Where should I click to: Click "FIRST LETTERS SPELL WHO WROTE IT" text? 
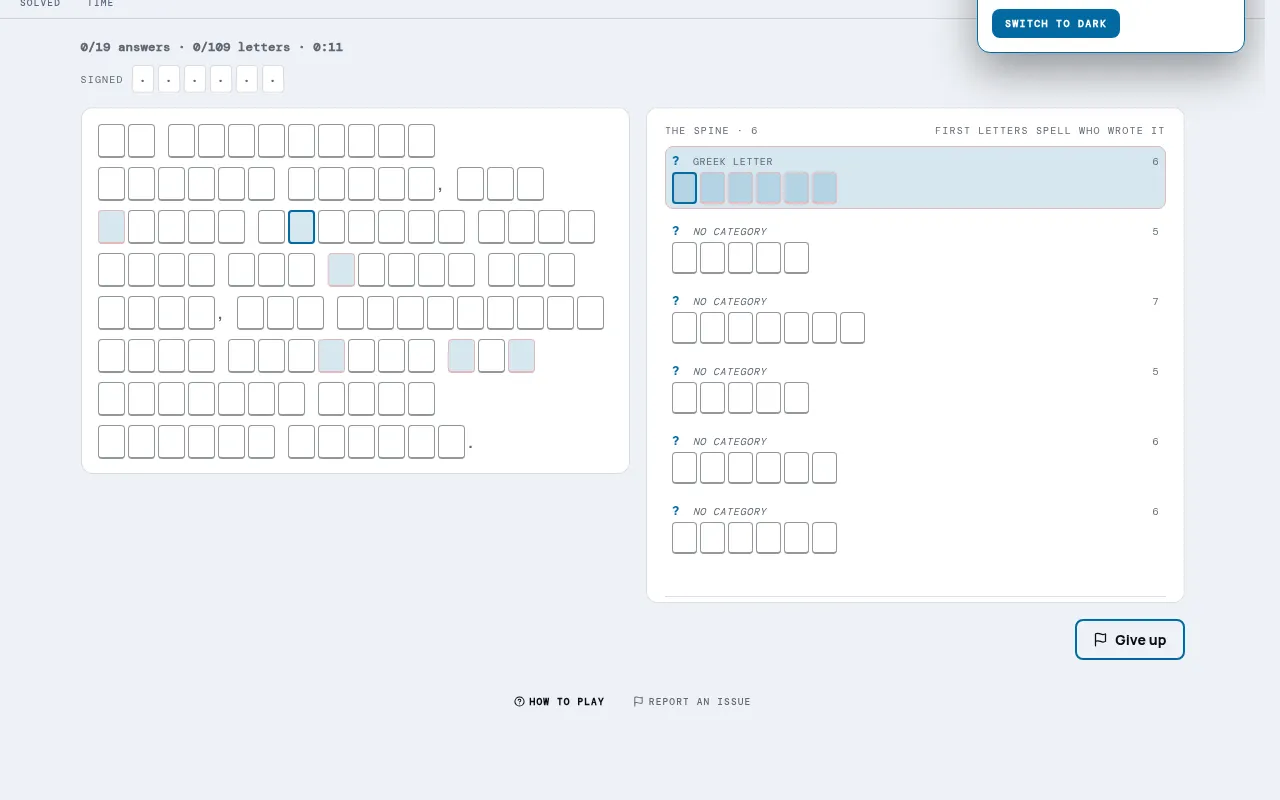pos(1050,131)
